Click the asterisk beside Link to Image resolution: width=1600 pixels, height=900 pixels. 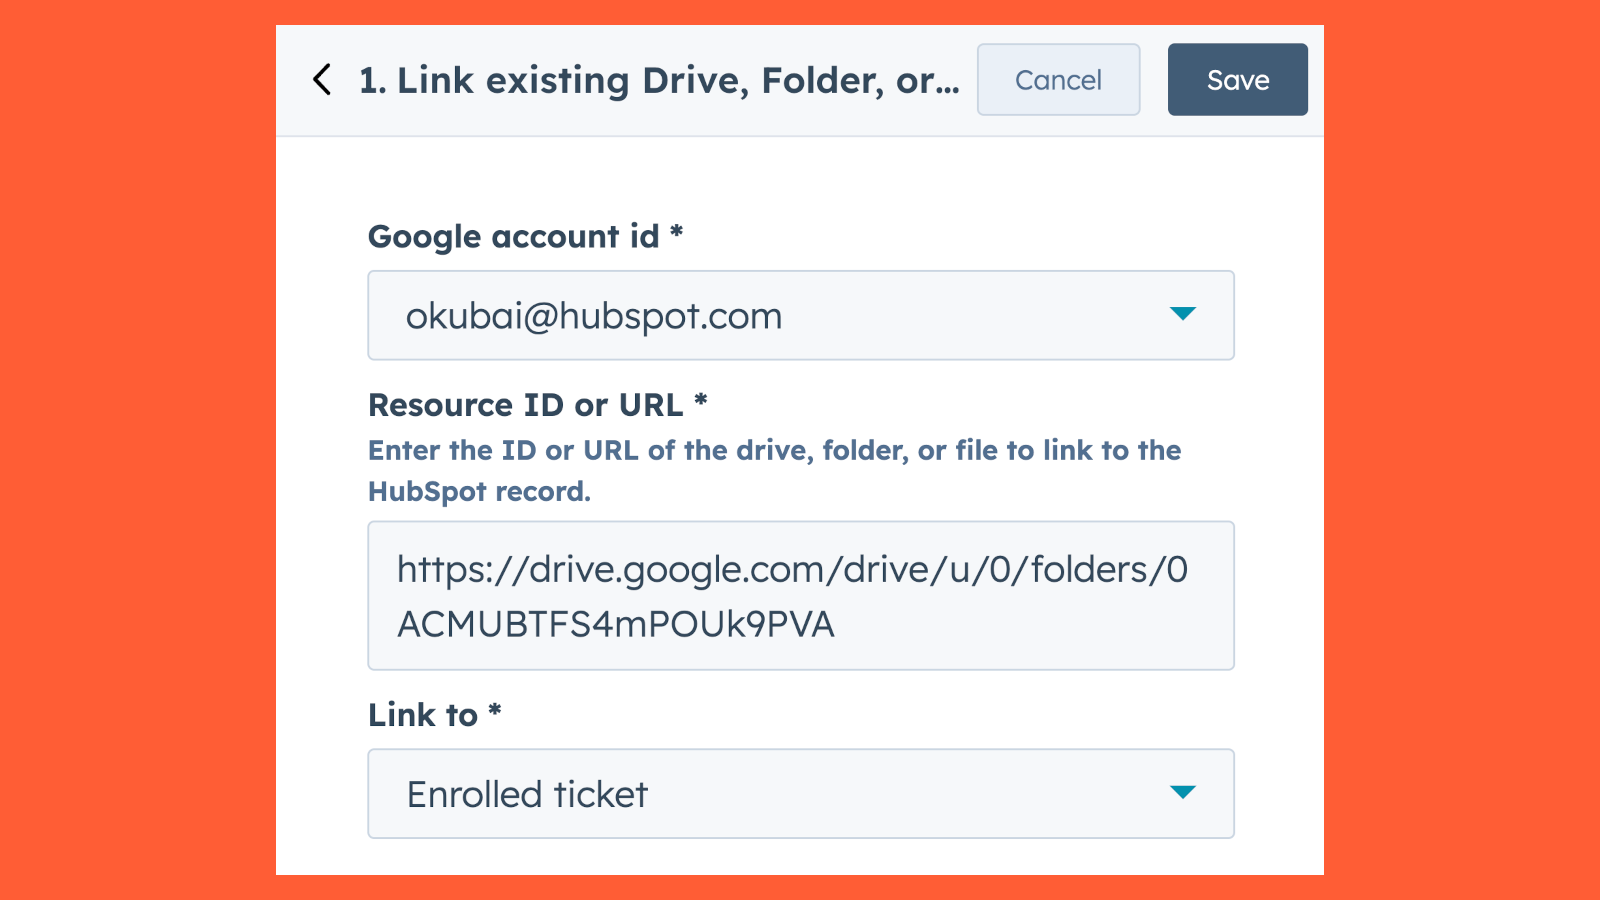tap(495, 711)
